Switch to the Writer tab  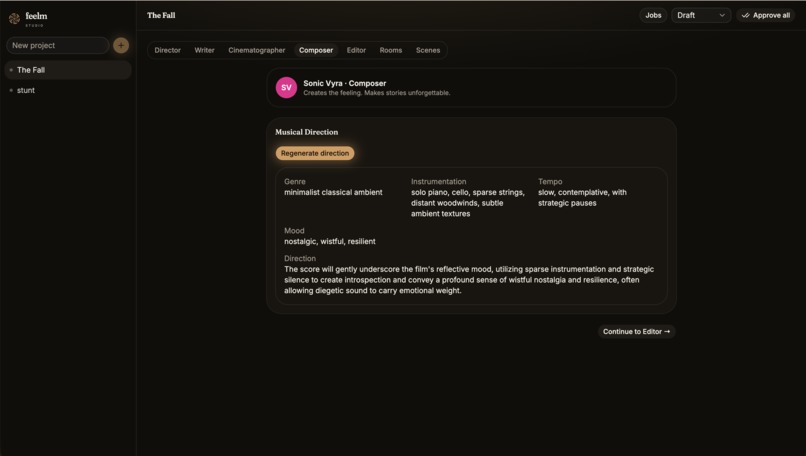[x=204, y=50]
